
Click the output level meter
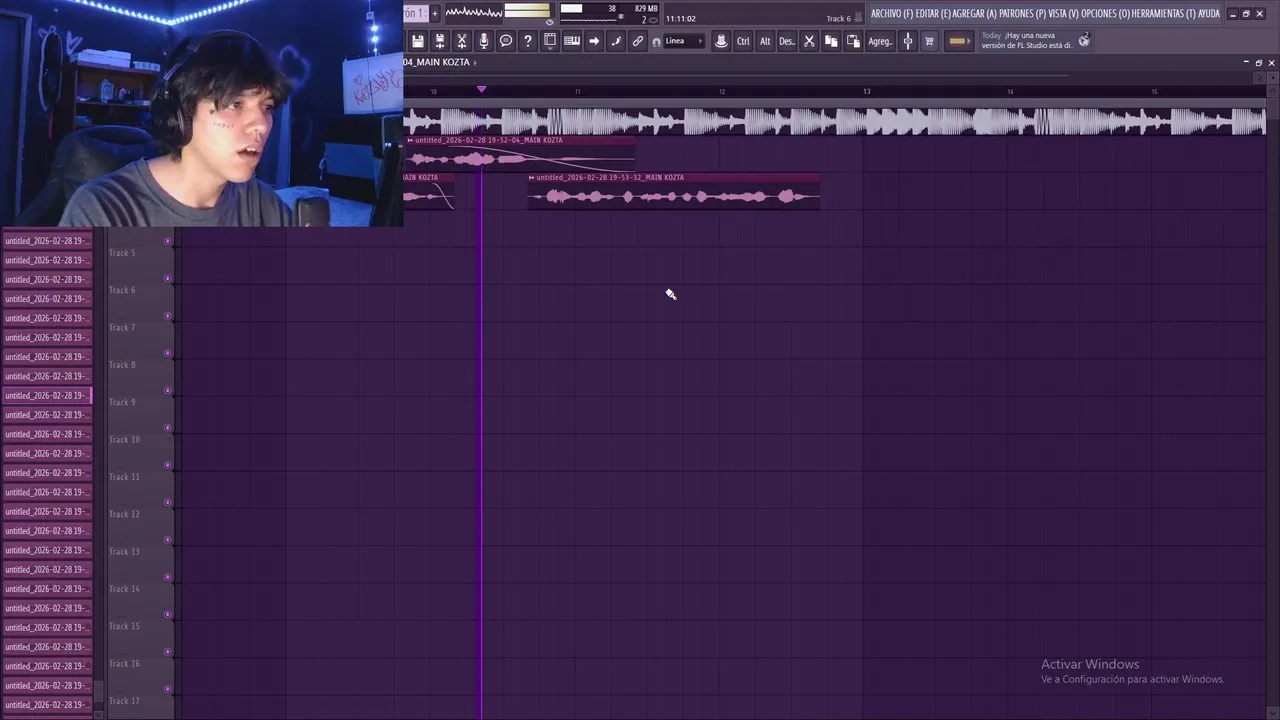(527, 12)
